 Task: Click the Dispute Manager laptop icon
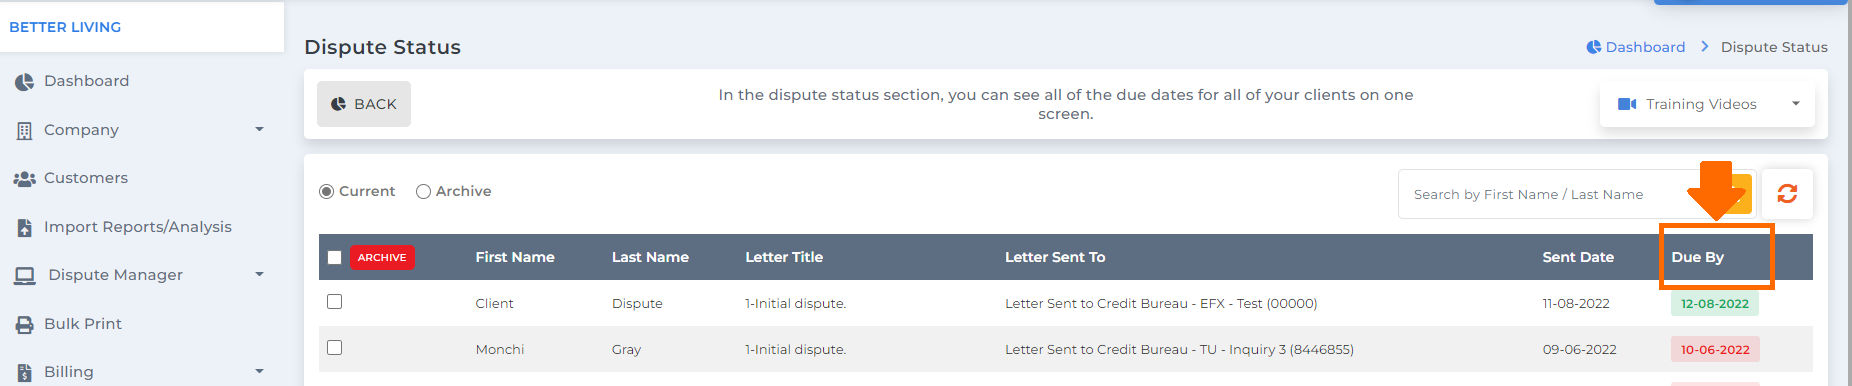(x=25, y=275)
